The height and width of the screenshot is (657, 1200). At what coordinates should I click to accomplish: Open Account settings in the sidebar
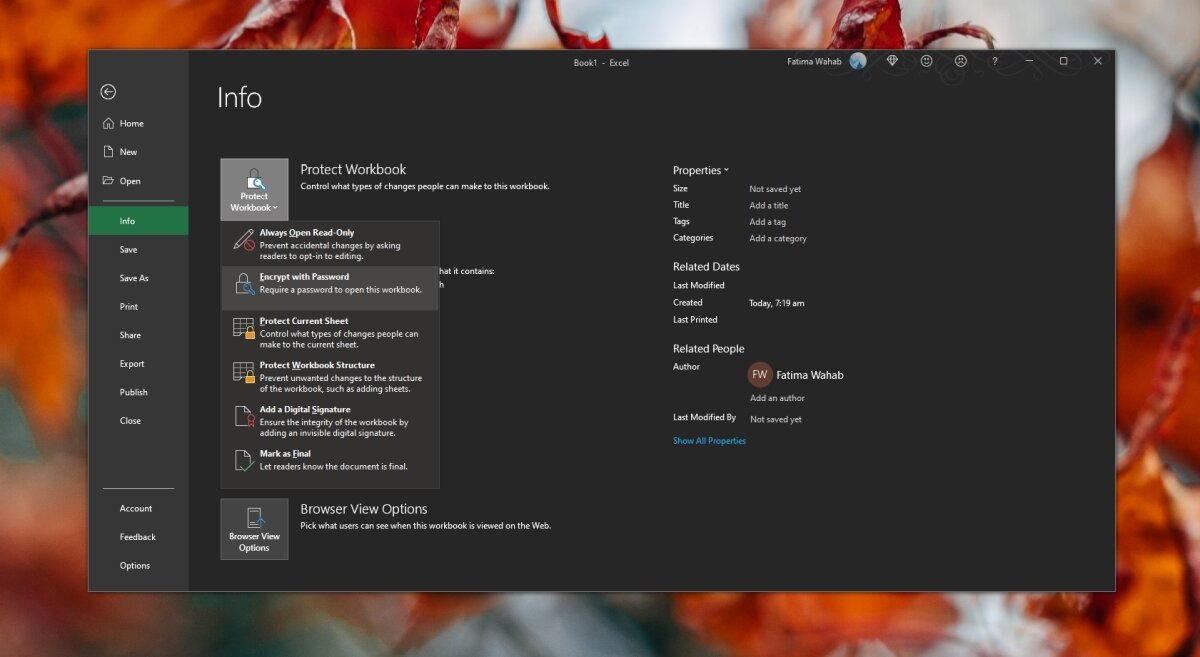[136, 509]
